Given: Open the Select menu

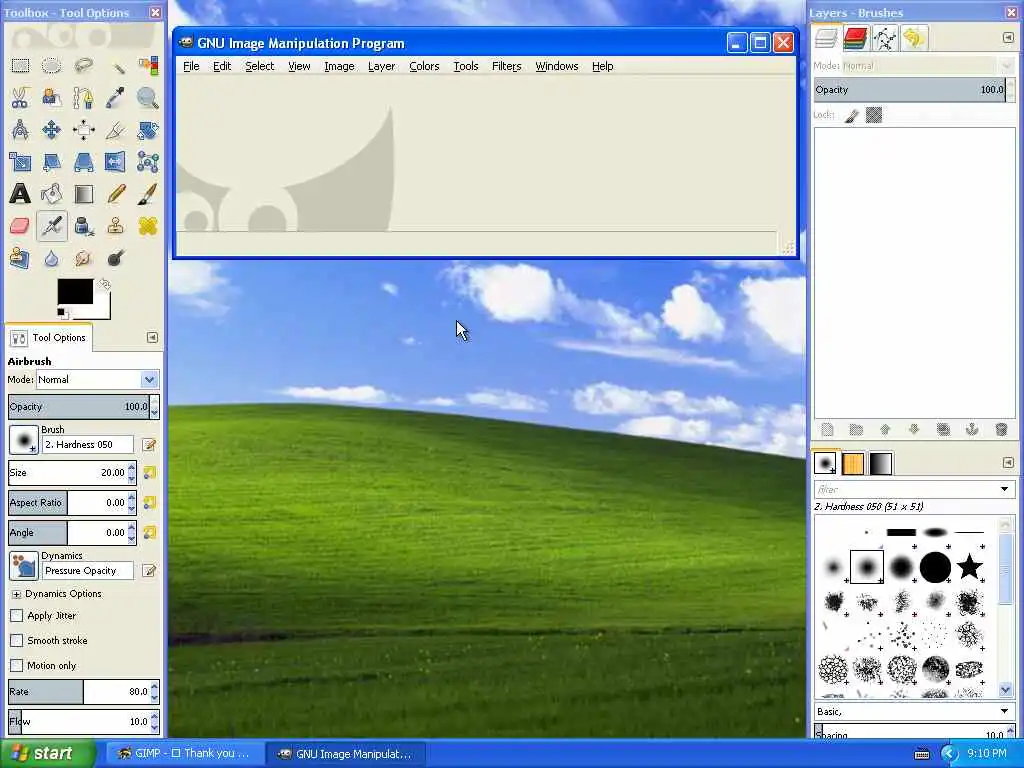Looking at the screenshot, I should pos(259,66).
